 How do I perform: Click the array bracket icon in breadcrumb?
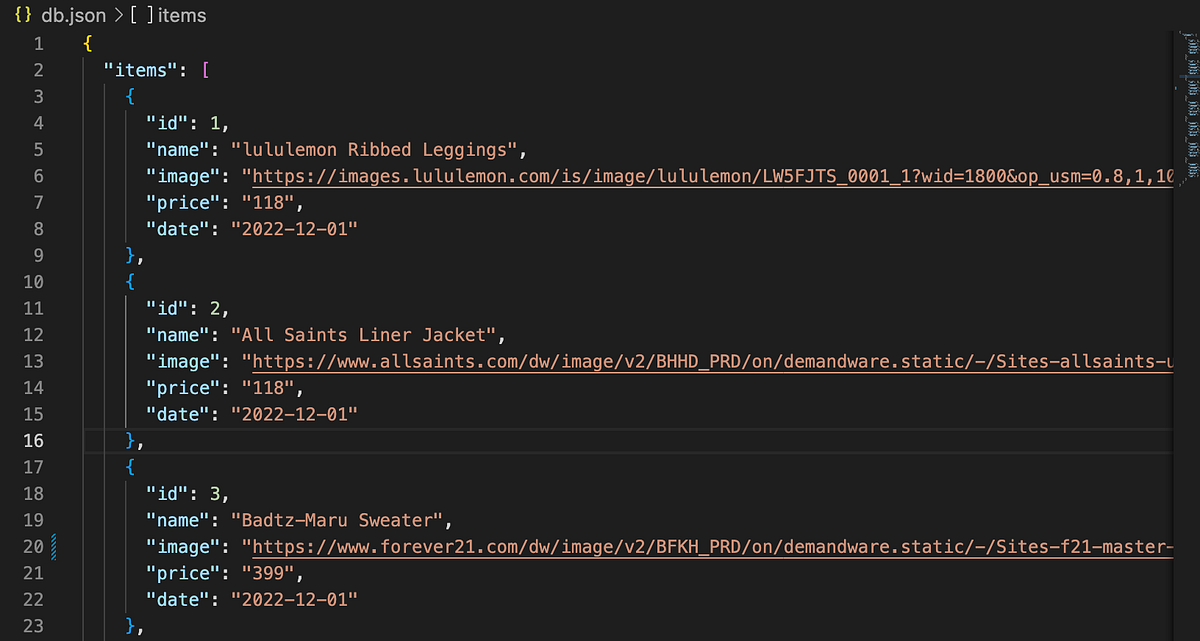140,17
